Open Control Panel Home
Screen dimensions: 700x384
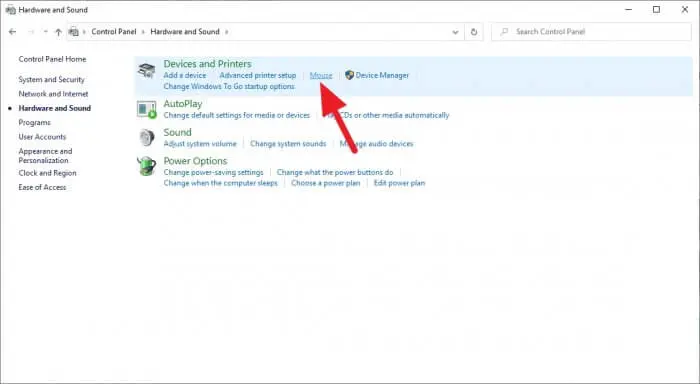tap(52, 59)
